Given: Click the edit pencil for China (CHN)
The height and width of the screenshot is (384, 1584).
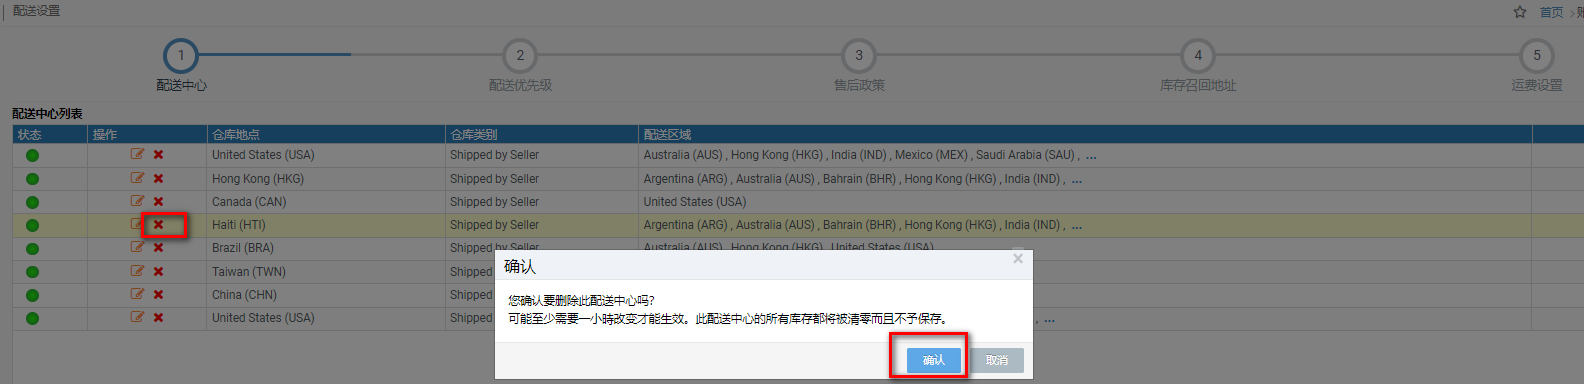Looking at the screenshot, I should click(x=137, y=294).
